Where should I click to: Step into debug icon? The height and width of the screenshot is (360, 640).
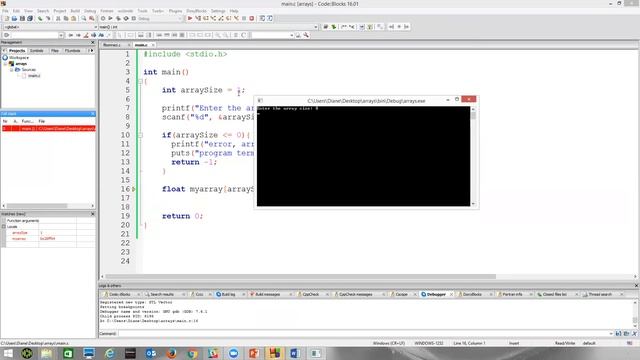[x=213, y=18]
